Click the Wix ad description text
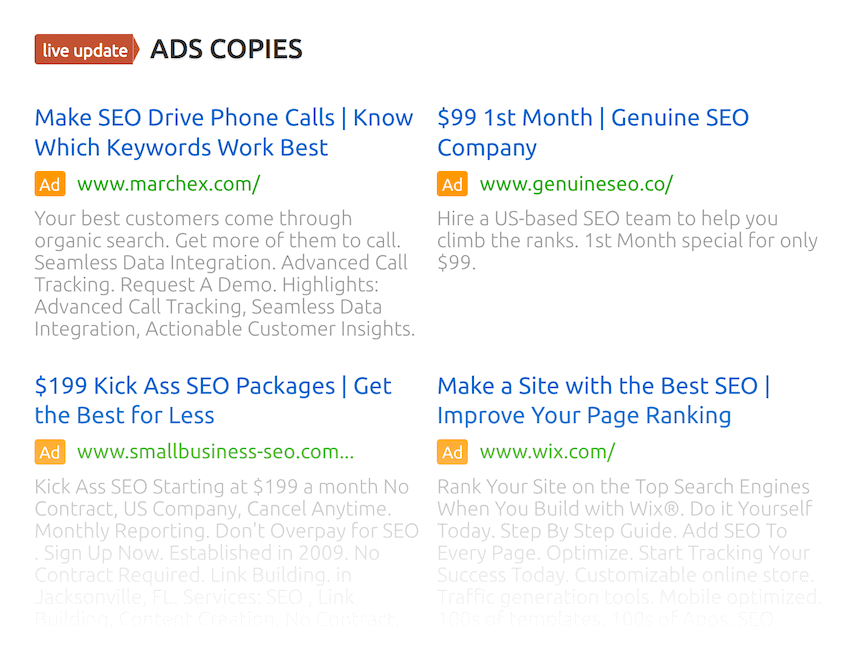Viewport: 860px width, 648px height. [629, 553]
